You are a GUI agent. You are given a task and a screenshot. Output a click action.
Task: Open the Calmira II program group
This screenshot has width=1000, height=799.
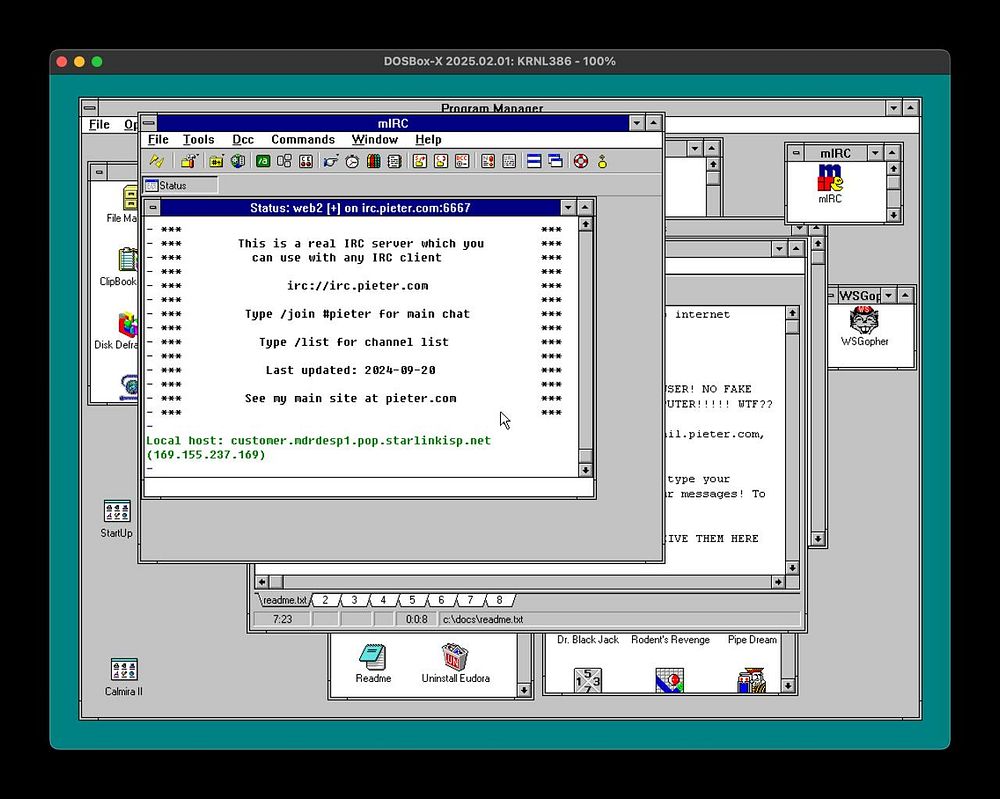tap(124, 670)
